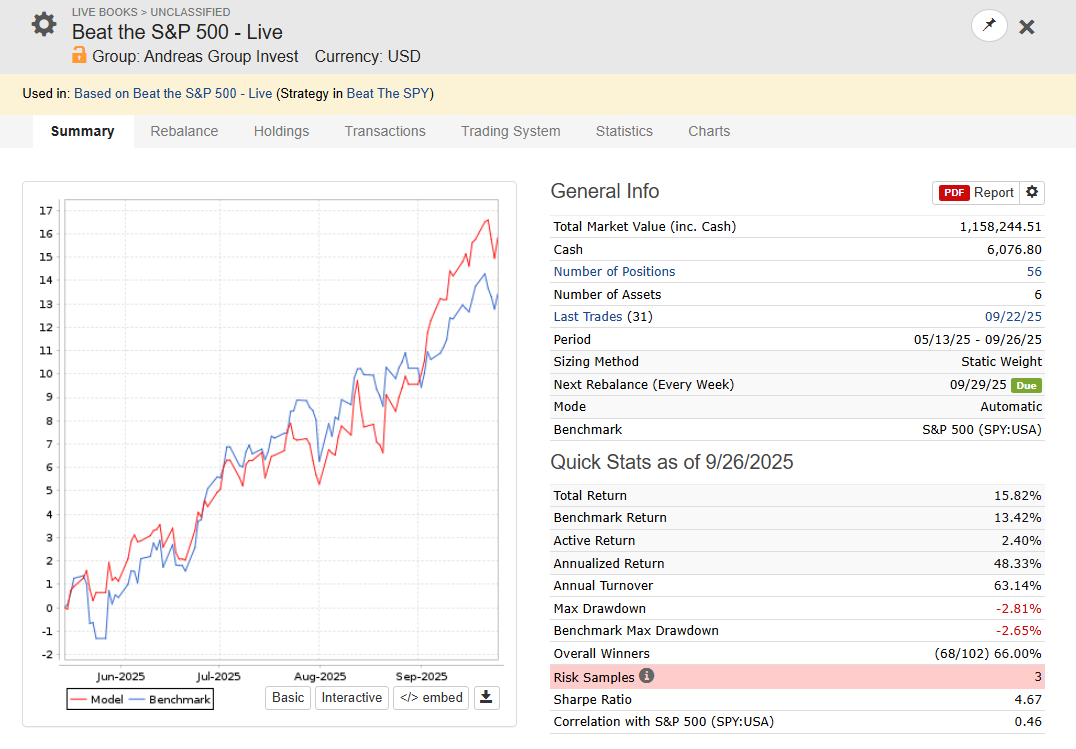Click the pin icon button
This screenshot has width=1076, height=749.
point(989,26)
